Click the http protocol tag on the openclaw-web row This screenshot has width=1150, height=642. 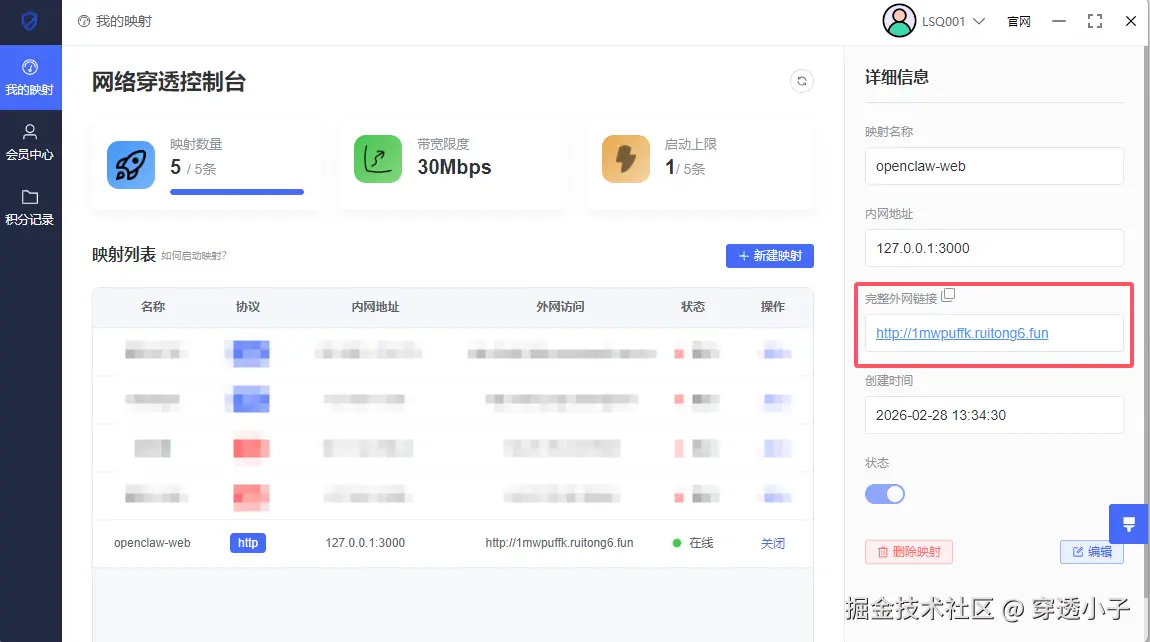pyautogui.click(x=248, y=543)
